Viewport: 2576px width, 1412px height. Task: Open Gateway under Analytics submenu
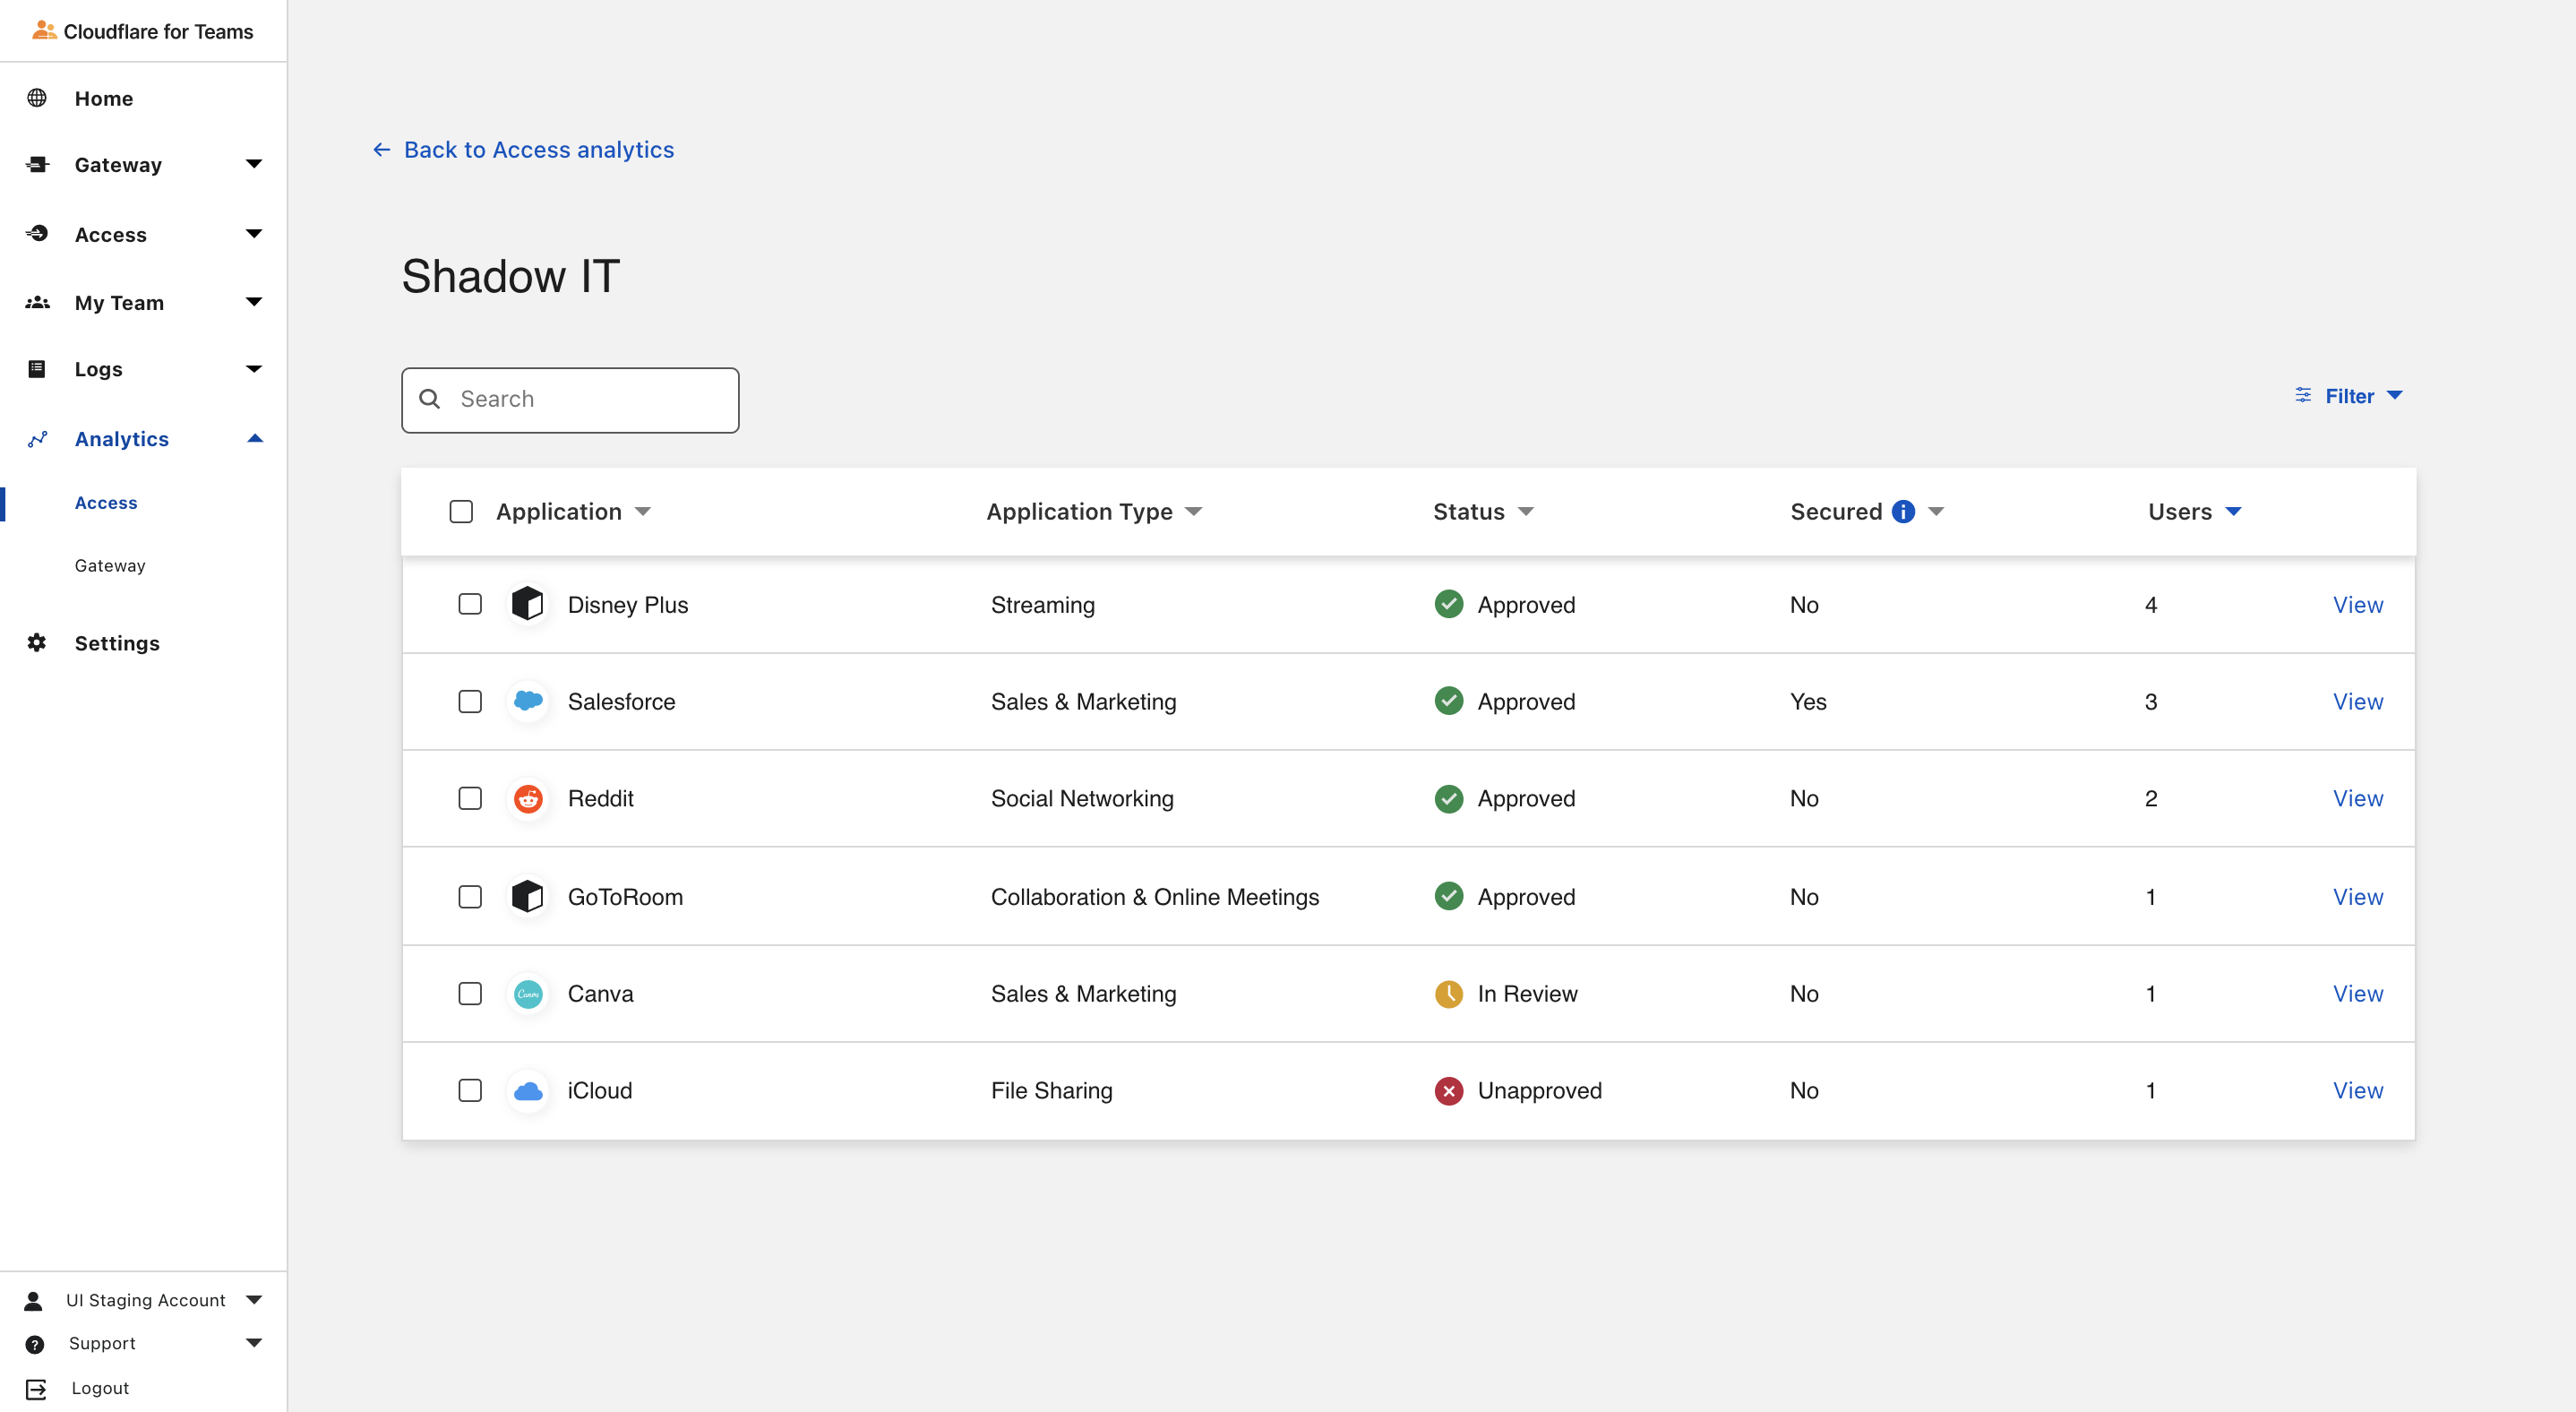pos(110,565)
